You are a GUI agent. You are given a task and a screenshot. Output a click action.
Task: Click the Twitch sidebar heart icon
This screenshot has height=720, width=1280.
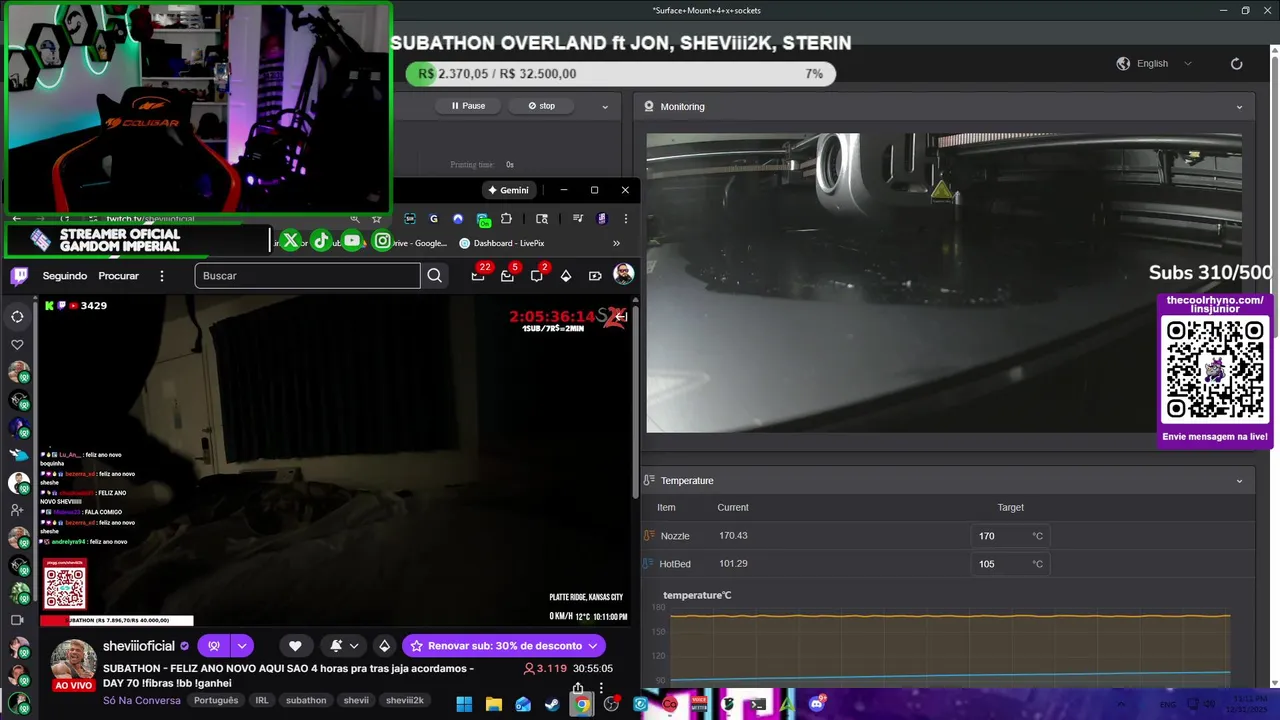click(17, 345)
